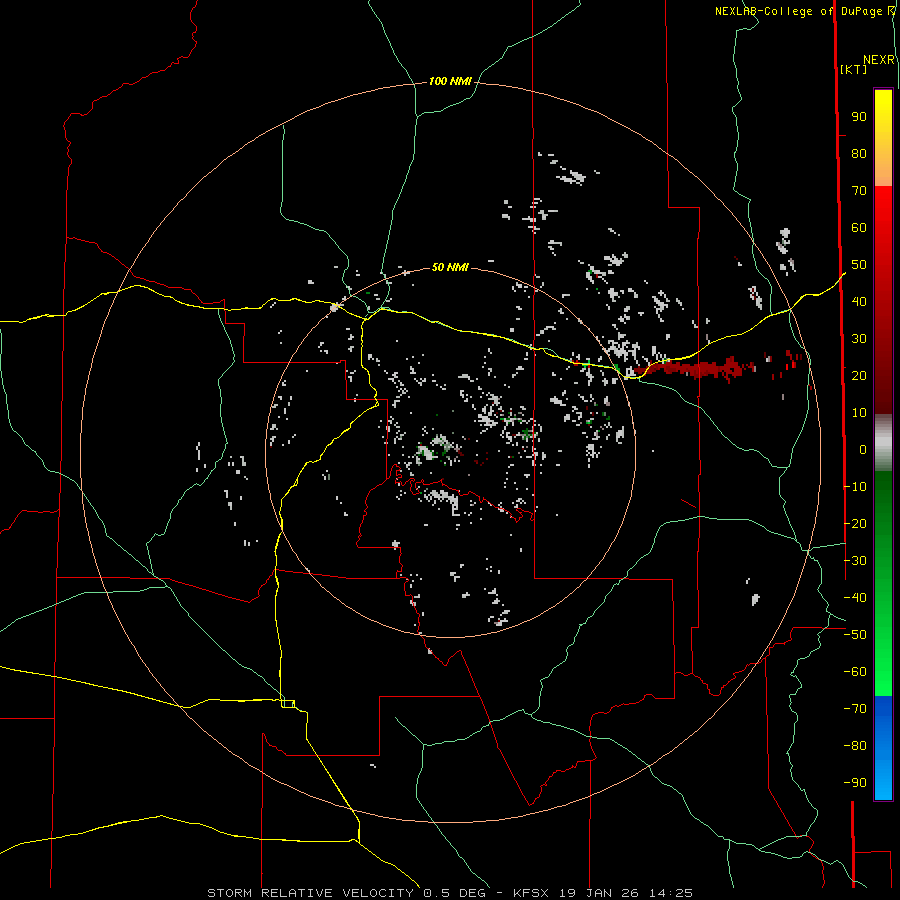900x900 pixels.
Task: Click the 19 JAN 26 date in caption
Action: [598, 893]
